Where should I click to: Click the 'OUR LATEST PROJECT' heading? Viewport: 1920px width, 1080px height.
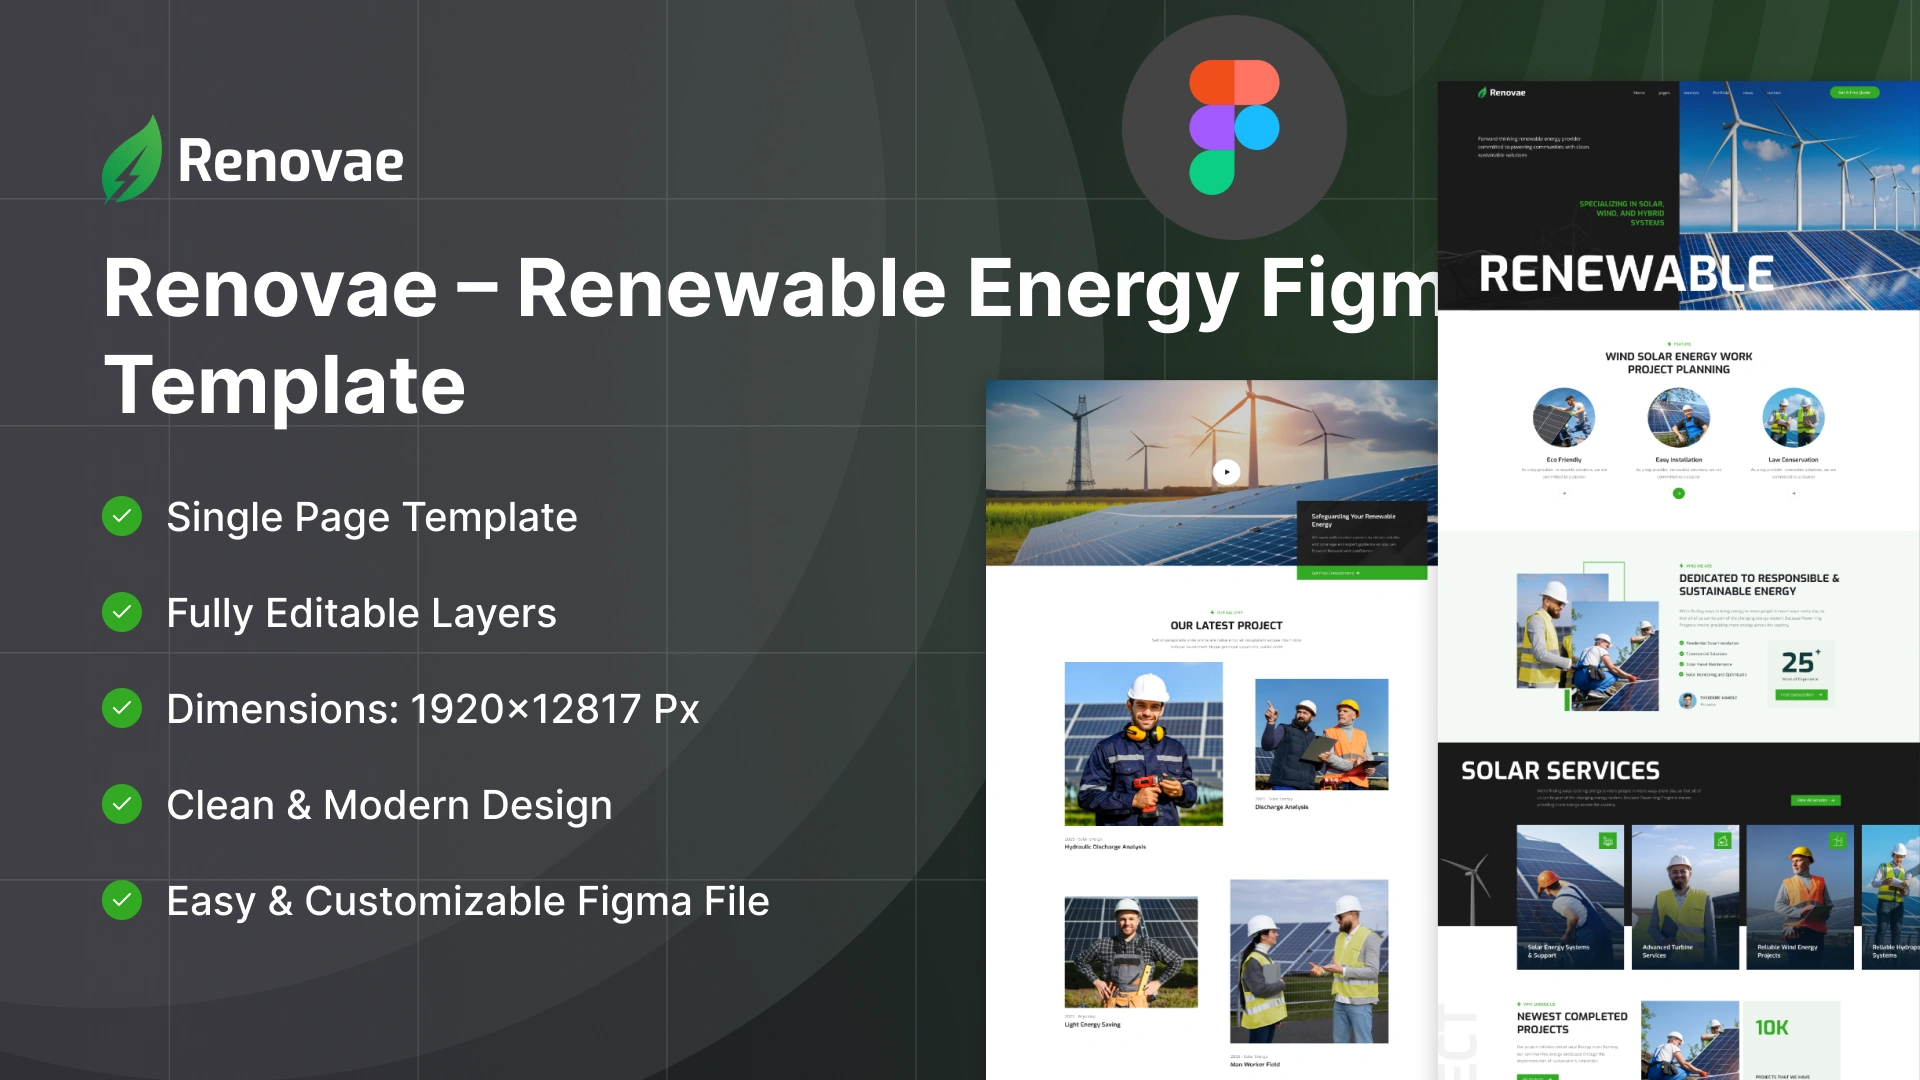[1226, 625]
